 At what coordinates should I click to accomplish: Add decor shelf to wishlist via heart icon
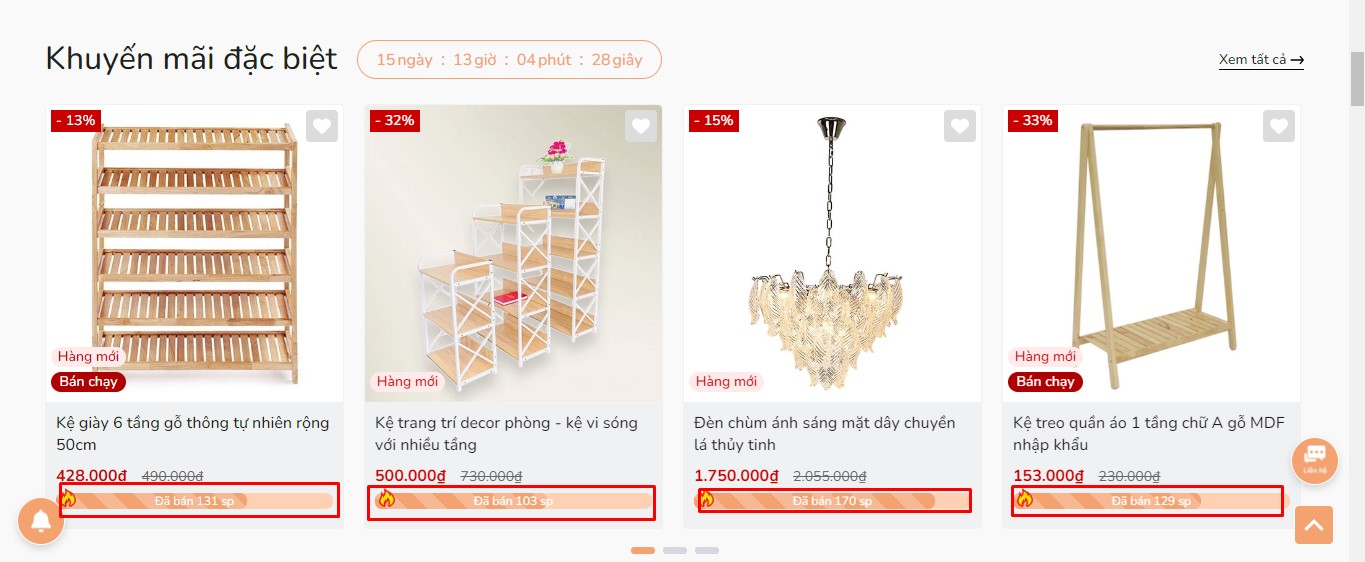pyautogui.click(x=641, y=127)
